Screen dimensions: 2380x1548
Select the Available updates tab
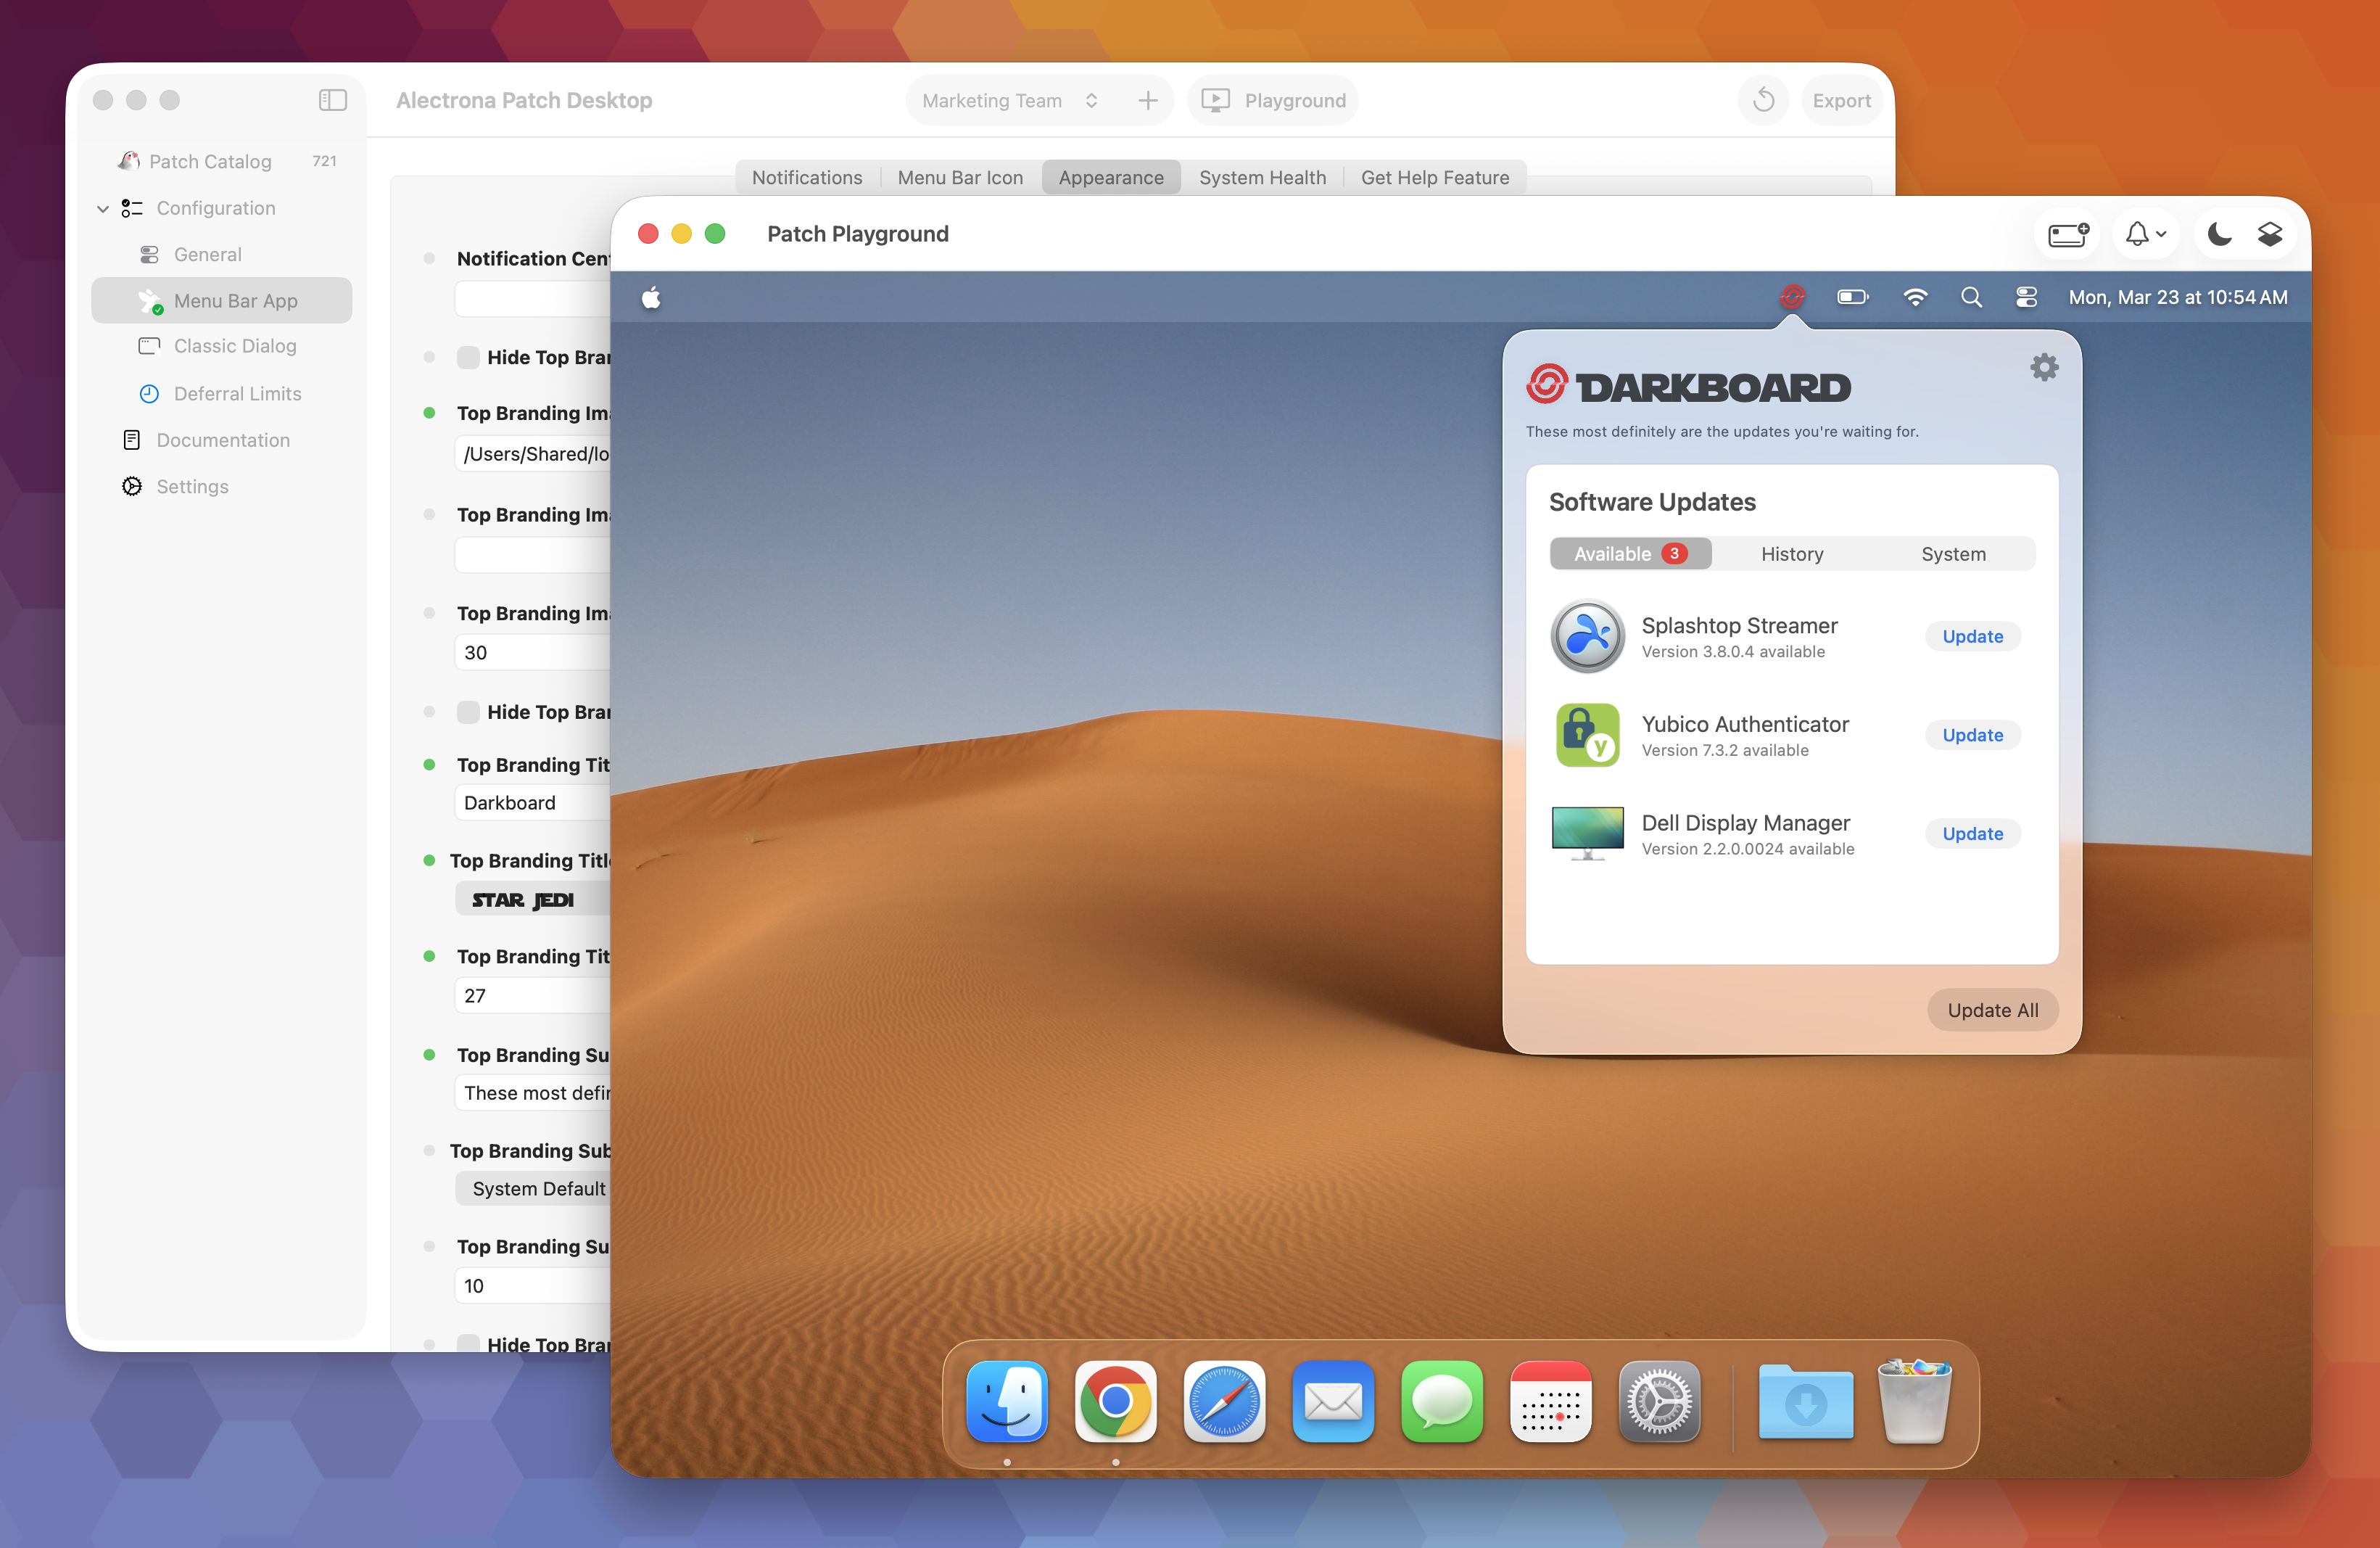tap(1630, 554)
